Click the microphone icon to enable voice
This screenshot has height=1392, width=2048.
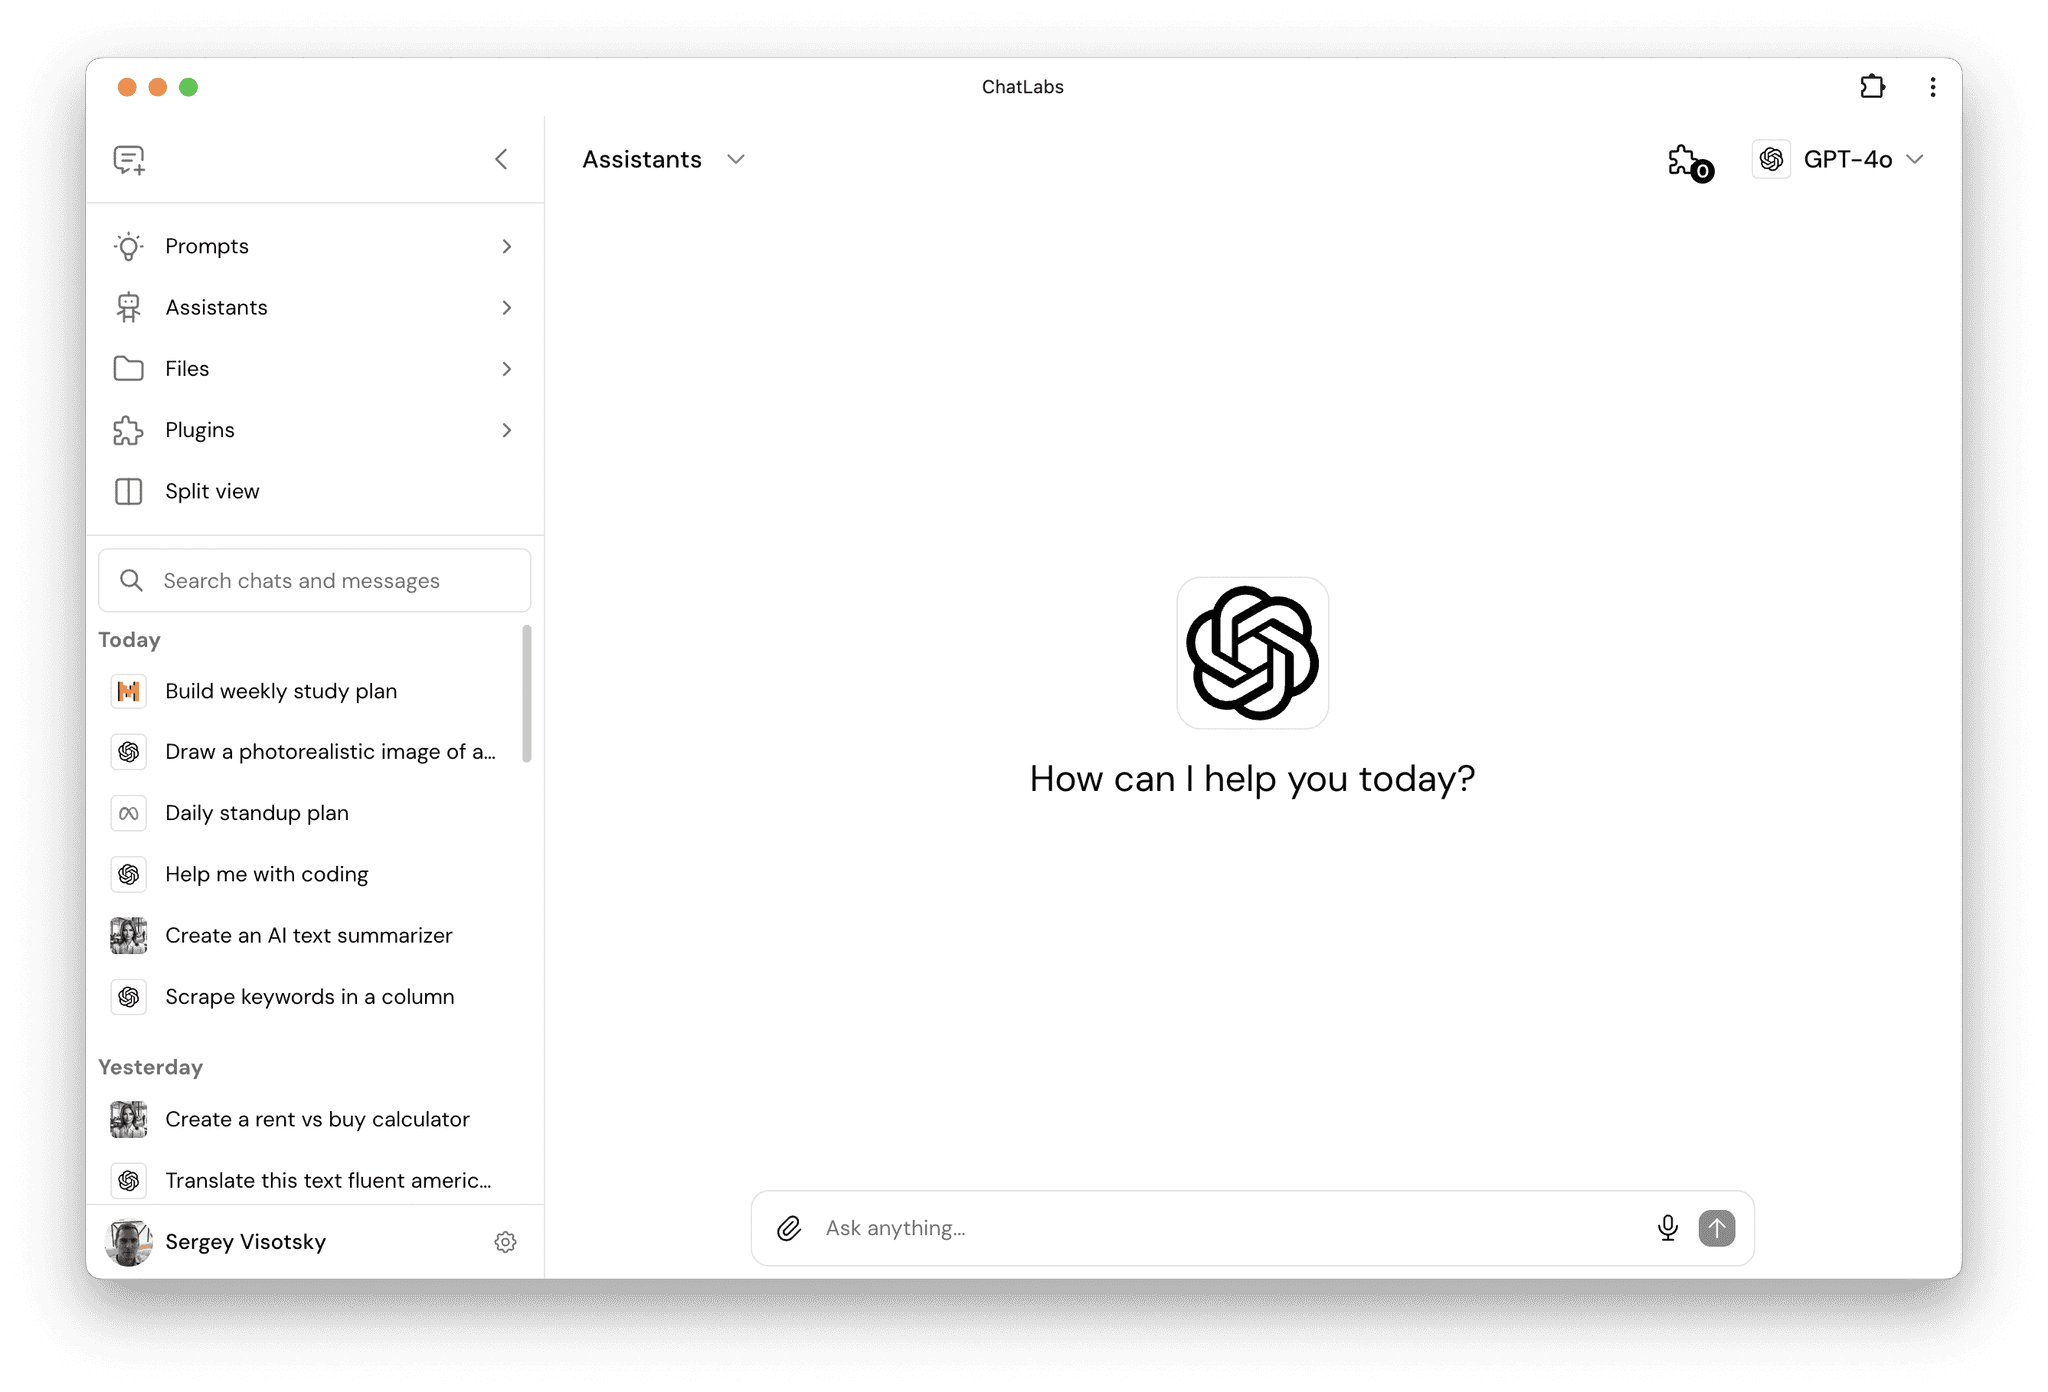pyautogui.click(x=1667, y=1227)
